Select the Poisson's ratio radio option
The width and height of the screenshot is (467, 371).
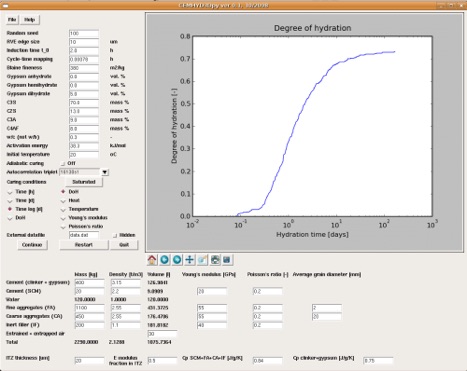point(63,227)
